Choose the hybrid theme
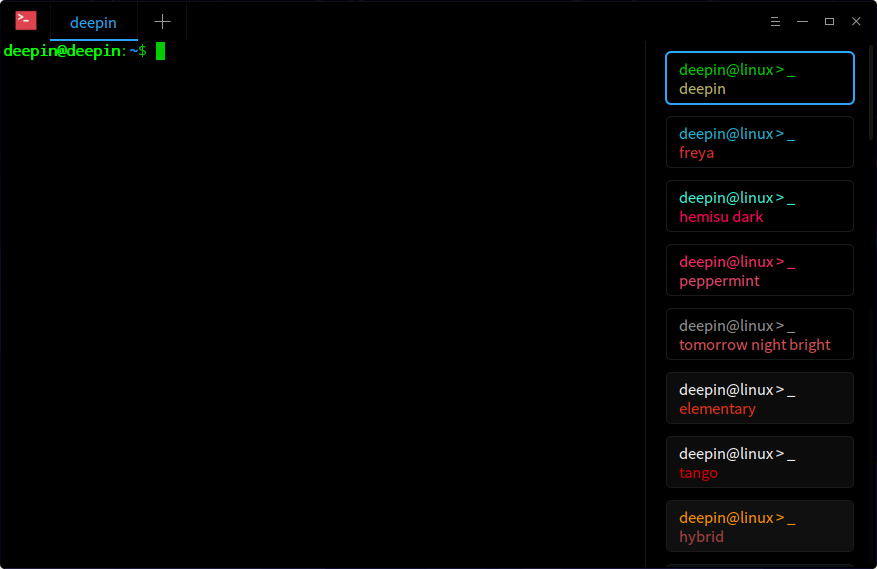The width and height of the screenshot is (877, 569). 759,526
